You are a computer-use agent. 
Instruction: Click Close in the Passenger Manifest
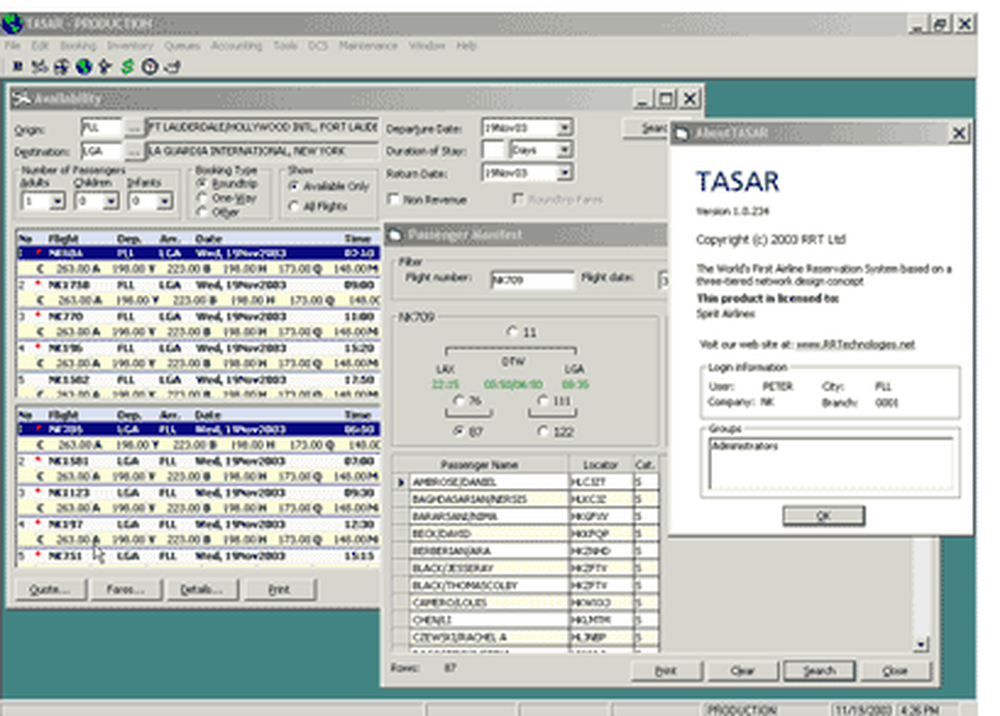click(895, 671)
